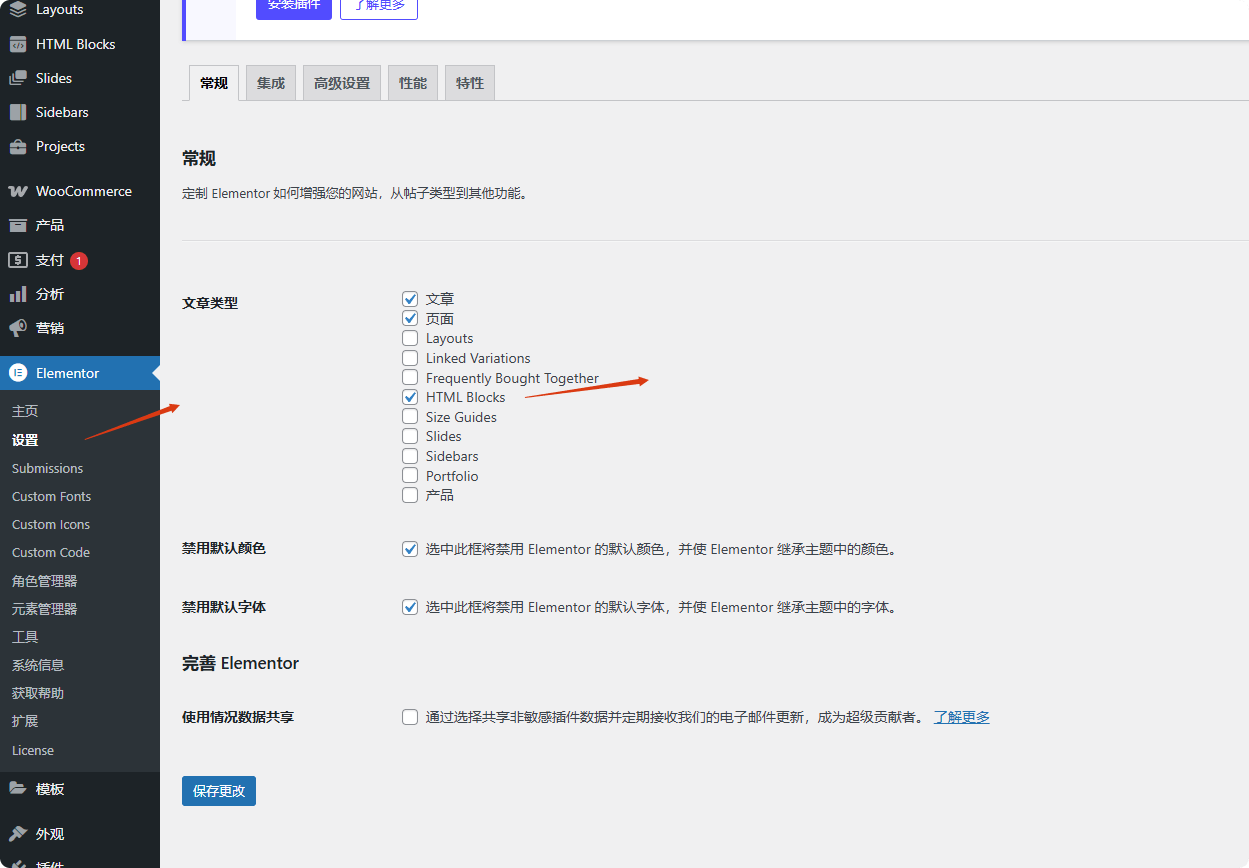
Task: Open the 系统信息 submenu item
Action: (x=38, y=665)
